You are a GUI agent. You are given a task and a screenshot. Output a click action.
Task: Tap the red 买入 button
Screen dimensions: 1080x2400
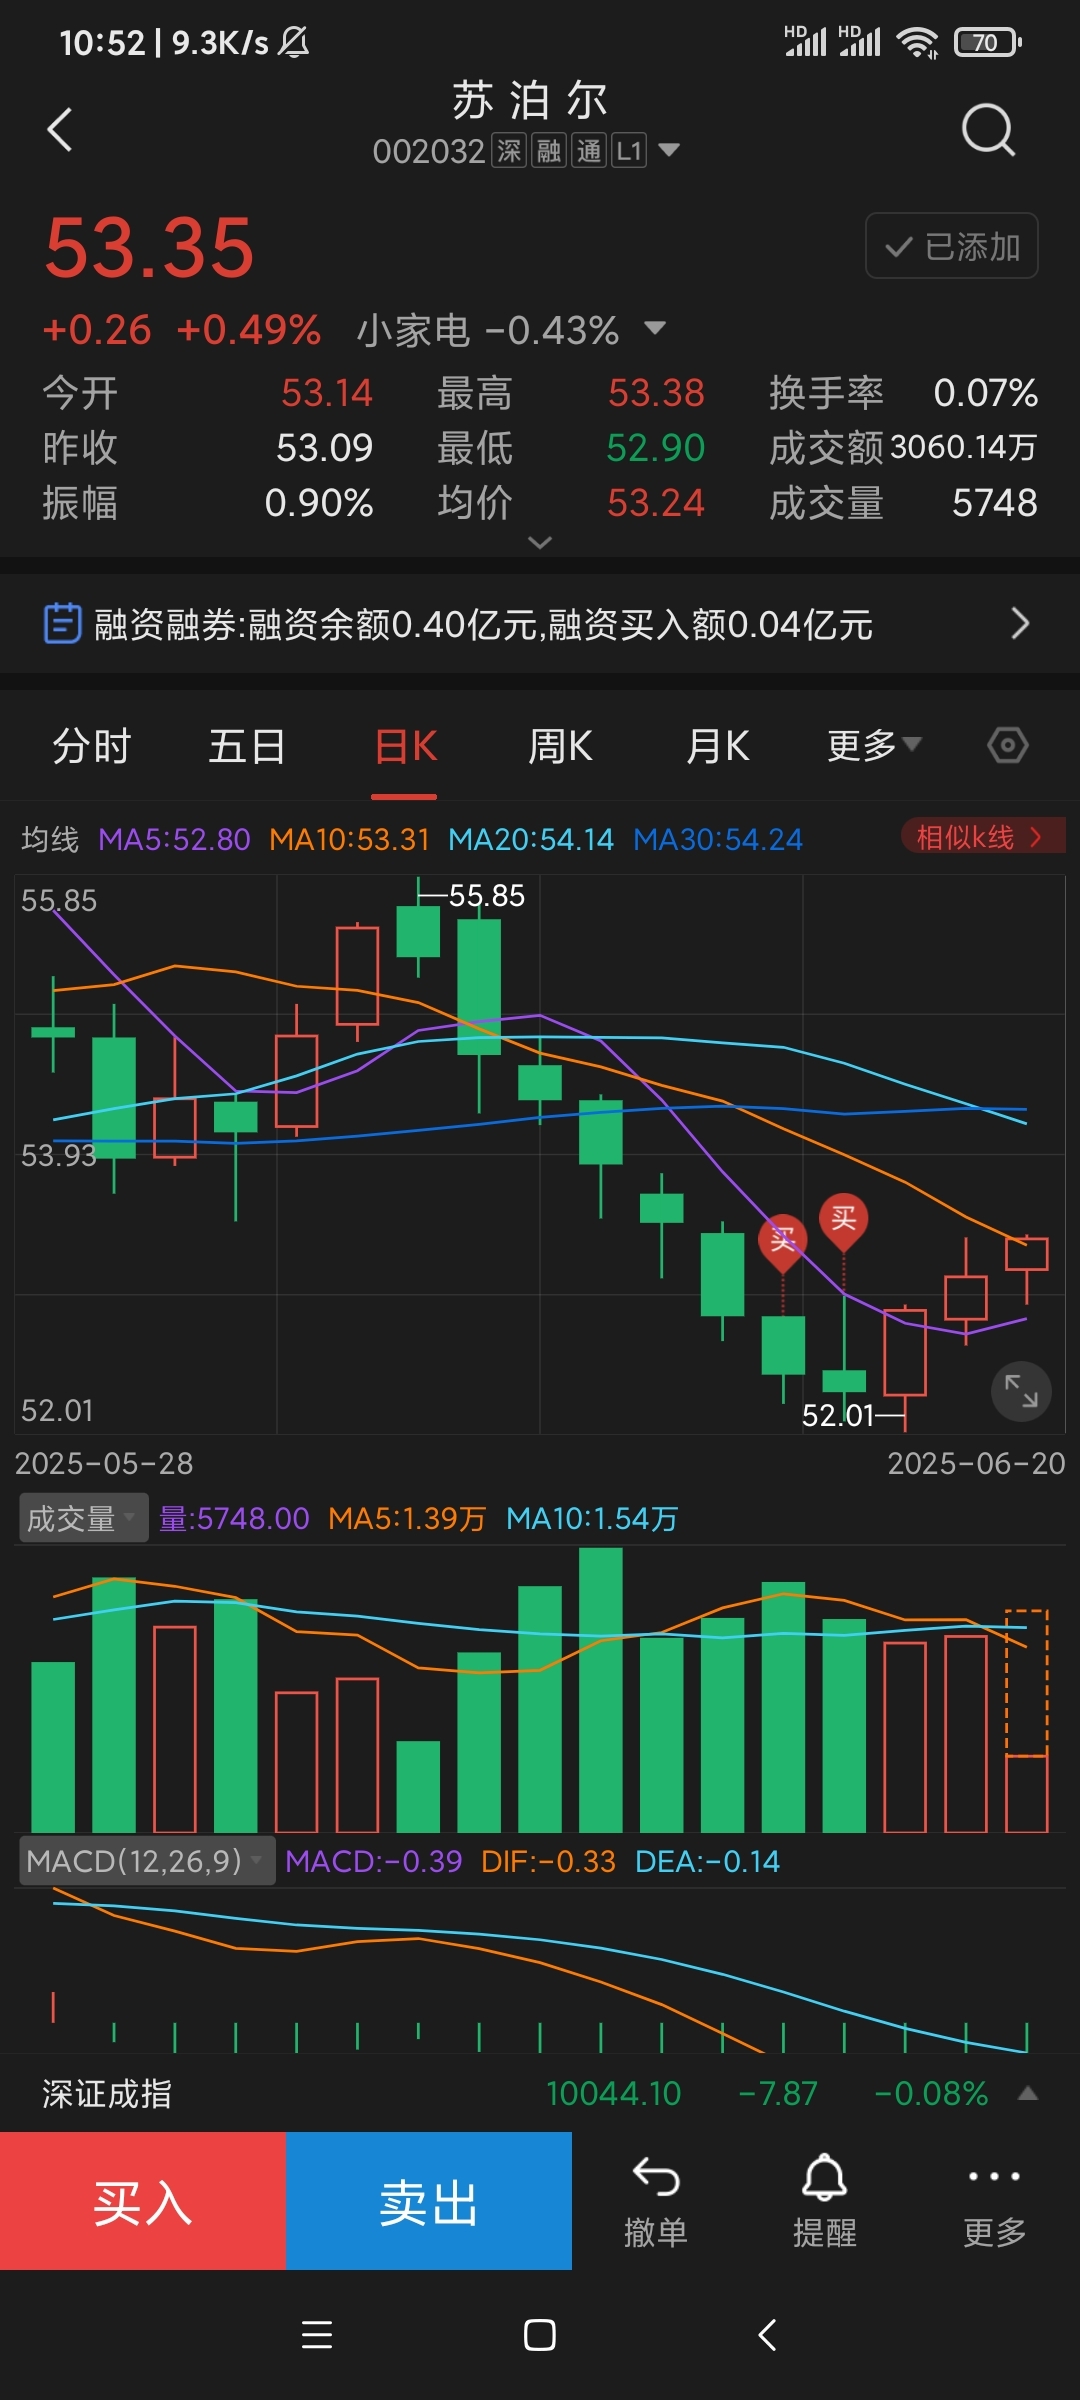point(143,2201)
